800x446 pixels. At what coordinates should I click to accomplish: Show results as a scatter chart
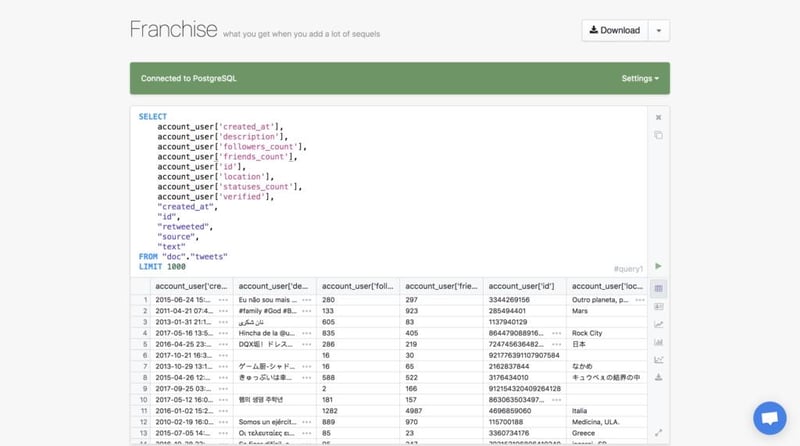pyautogui.click(x=658, y=360)
